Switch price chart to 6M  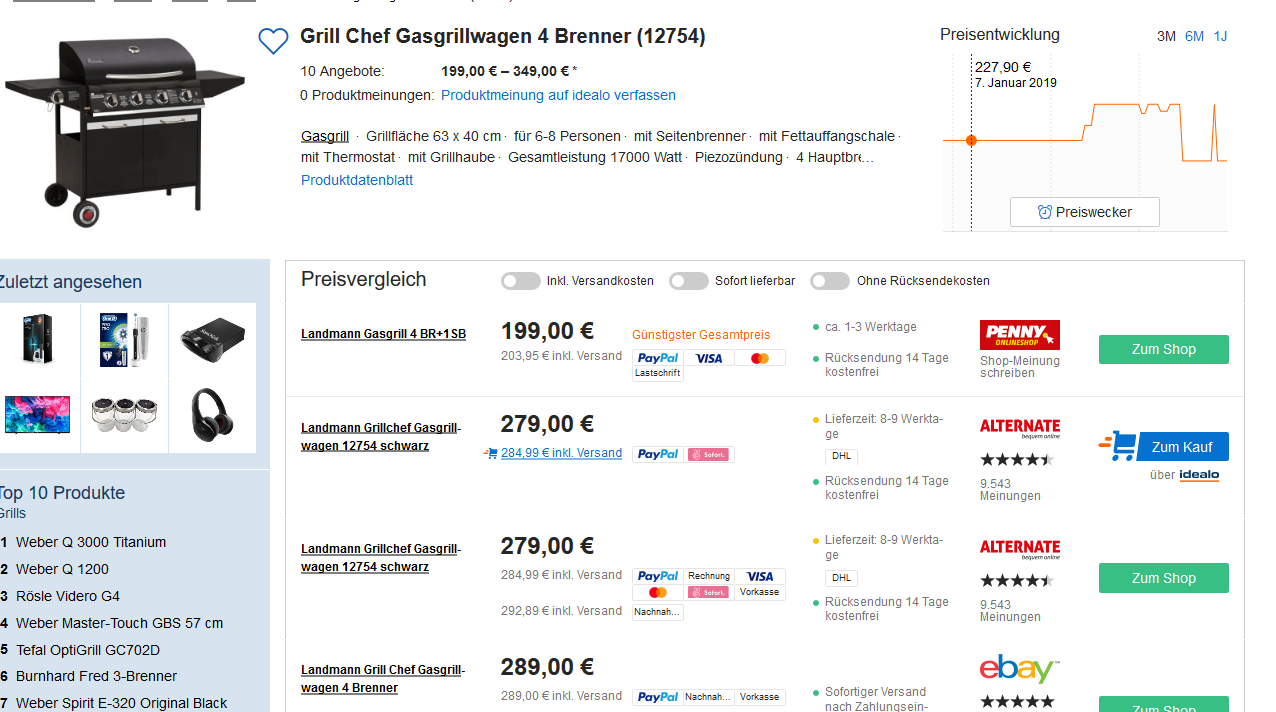1194,37
